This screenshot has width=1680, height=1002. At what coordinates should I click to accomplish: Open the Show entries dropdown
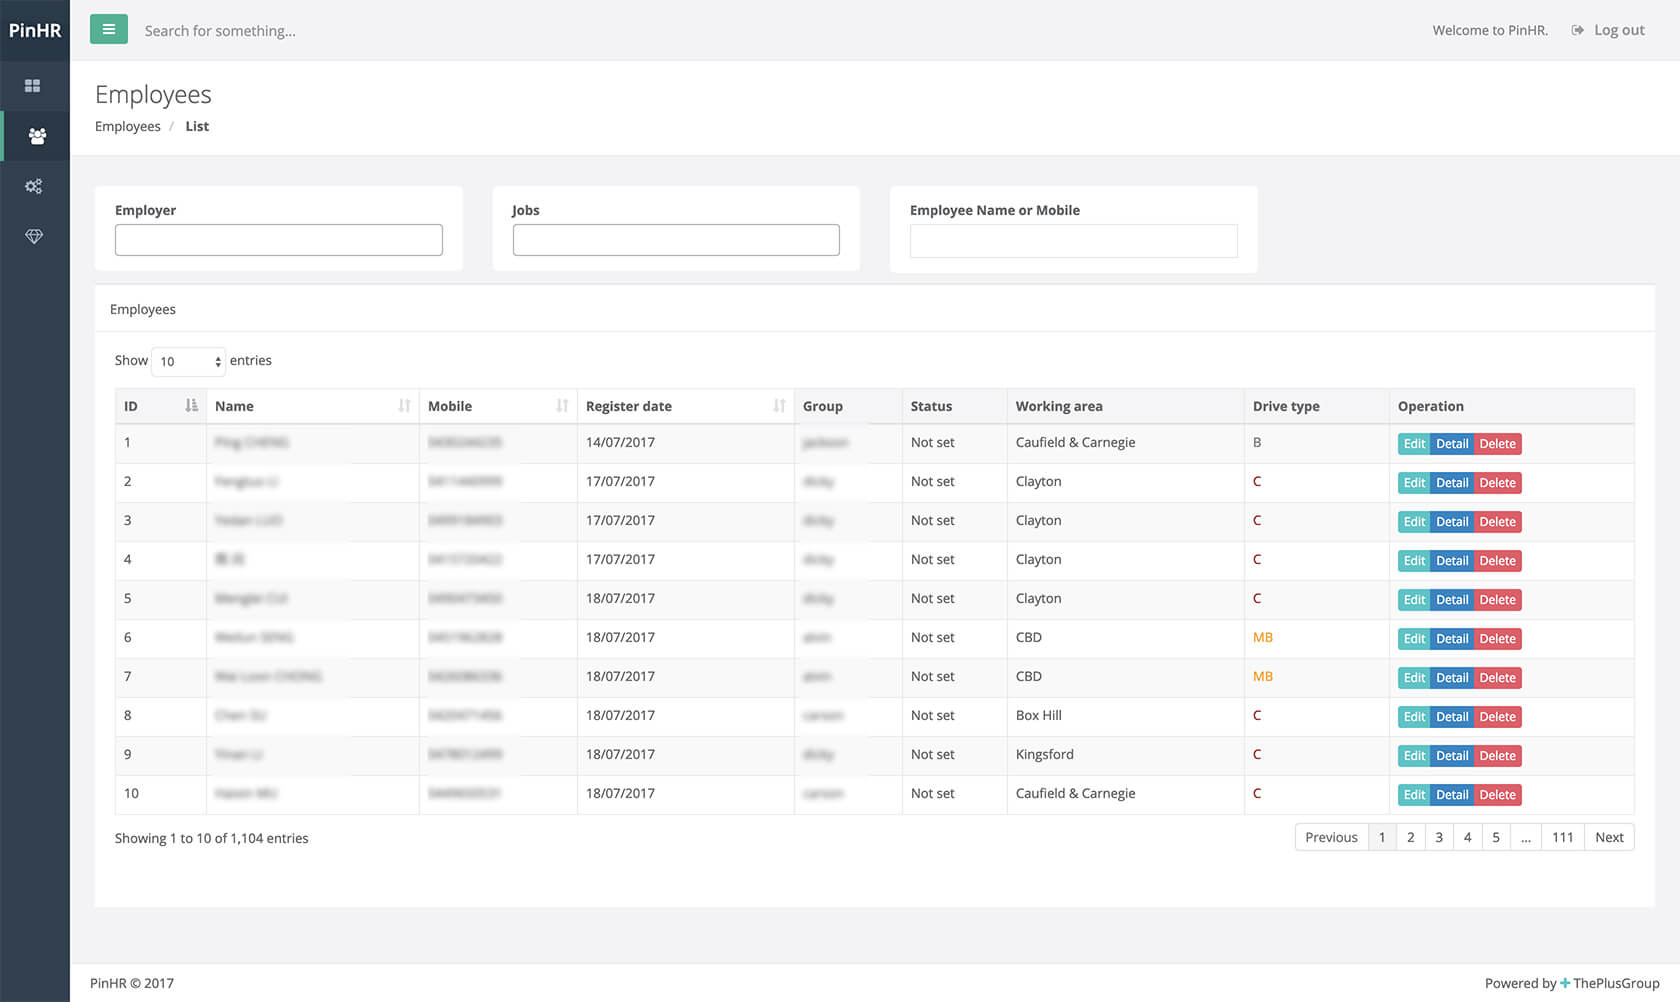coord(187,361)
